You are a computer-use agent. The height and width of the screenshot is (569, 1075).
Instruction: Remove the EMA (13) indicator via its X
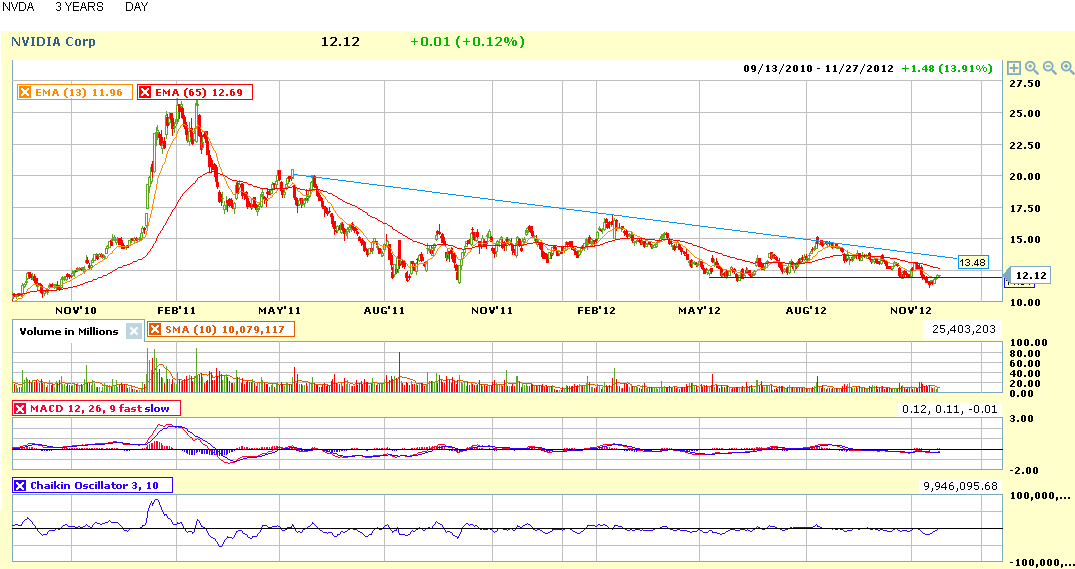pos(25,92)
